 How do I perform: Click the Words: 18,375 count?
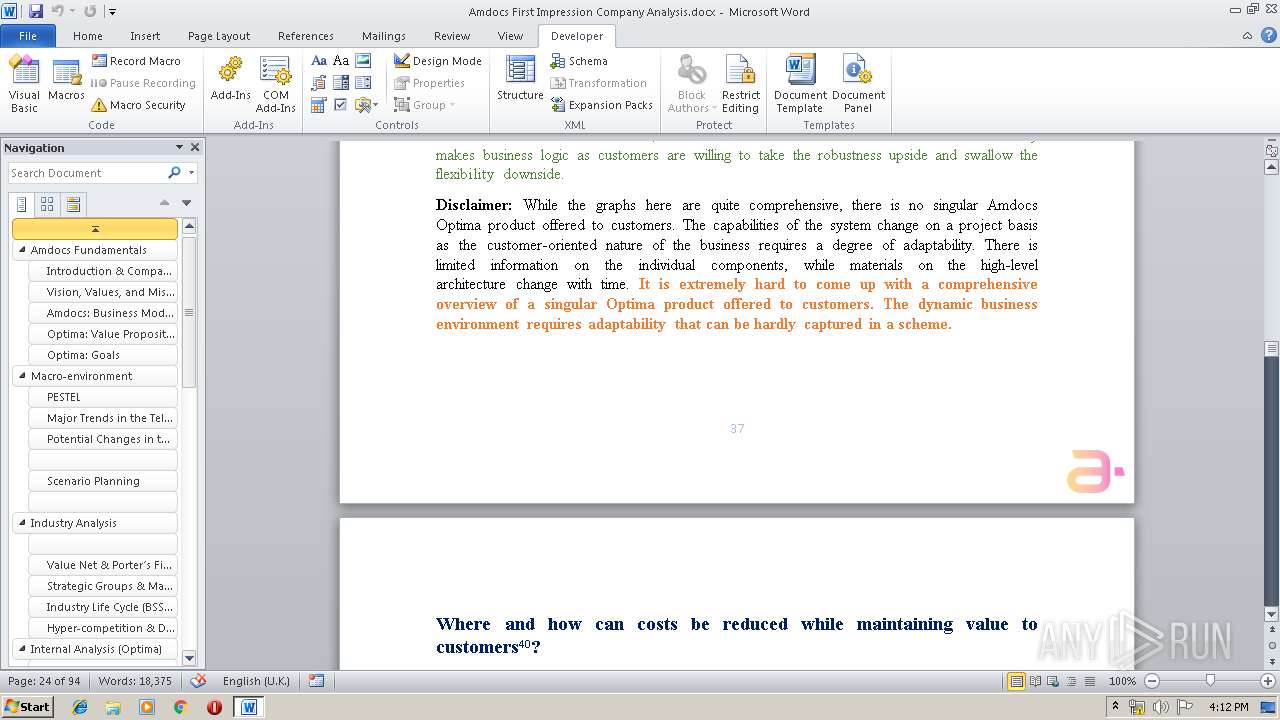click(135, 681)
